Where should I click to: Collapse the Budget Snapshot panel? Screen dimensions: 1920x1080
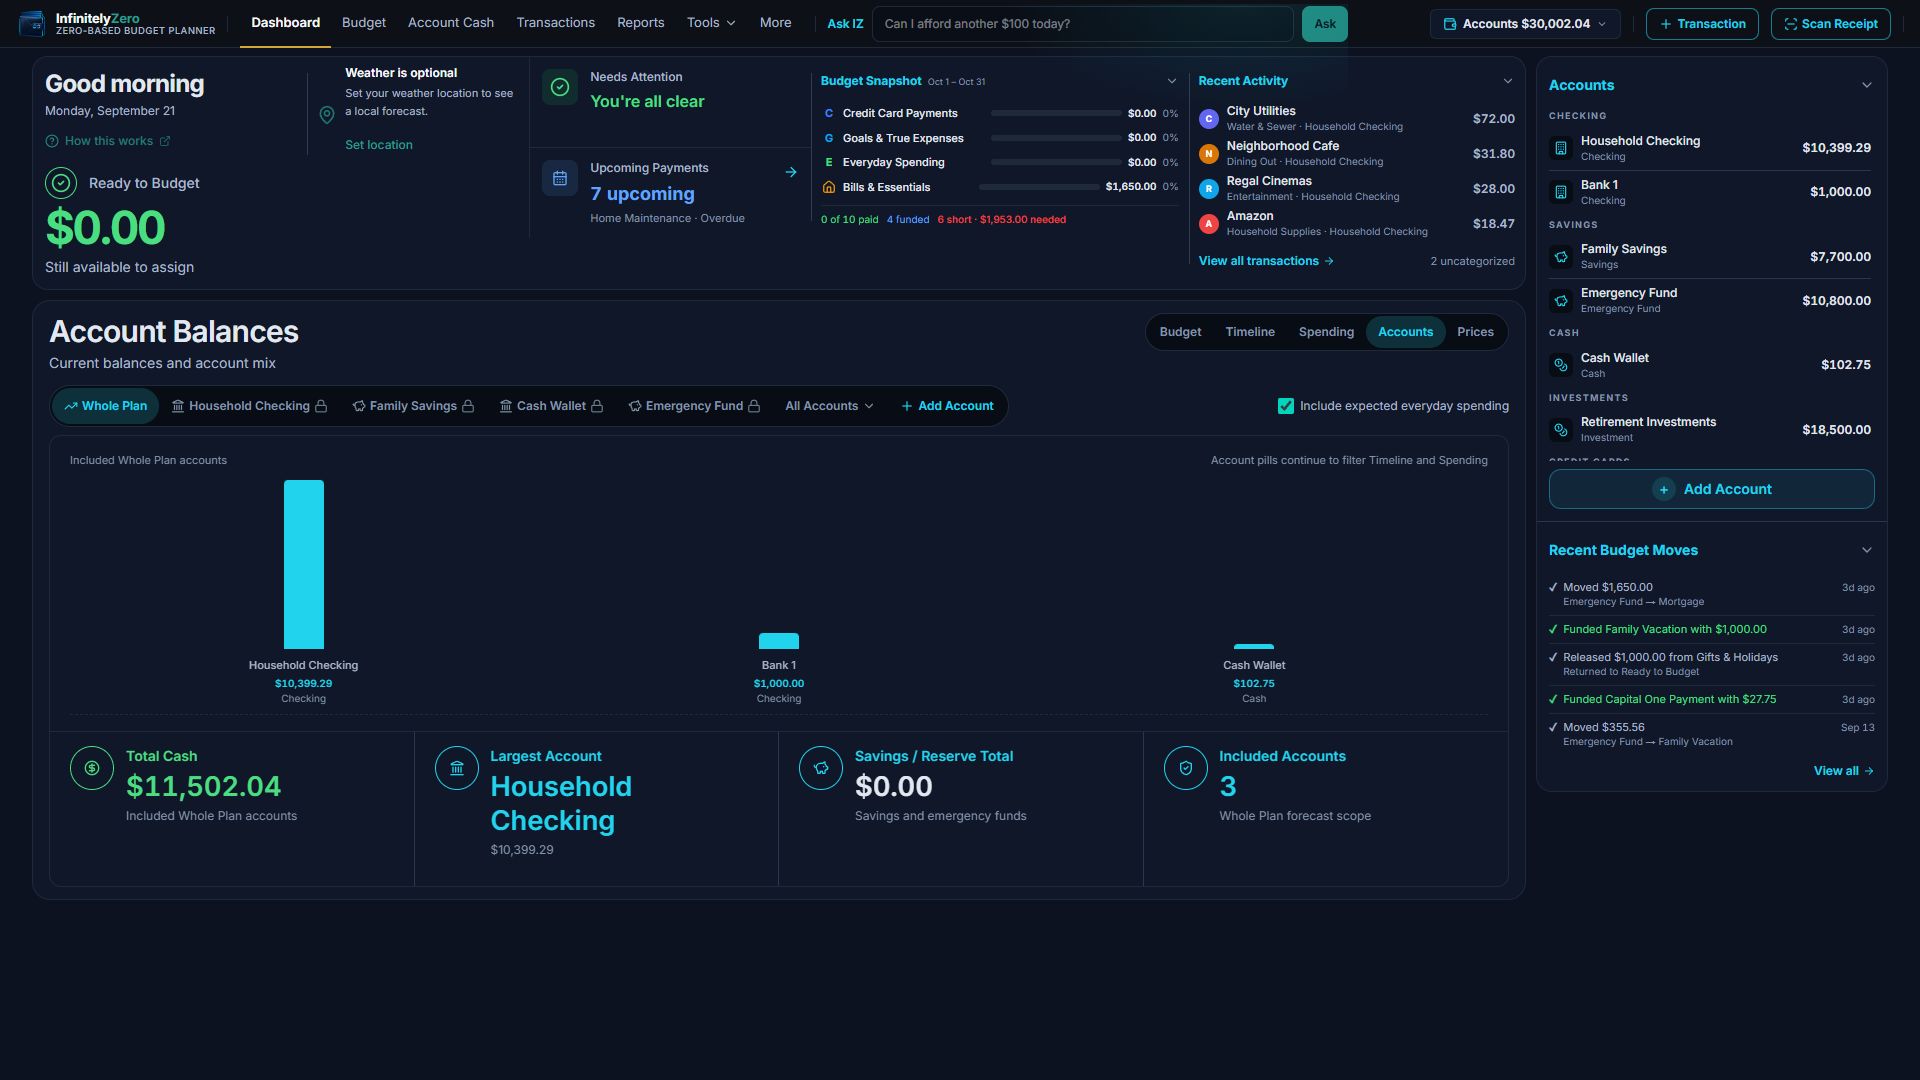coord(1172,81)
